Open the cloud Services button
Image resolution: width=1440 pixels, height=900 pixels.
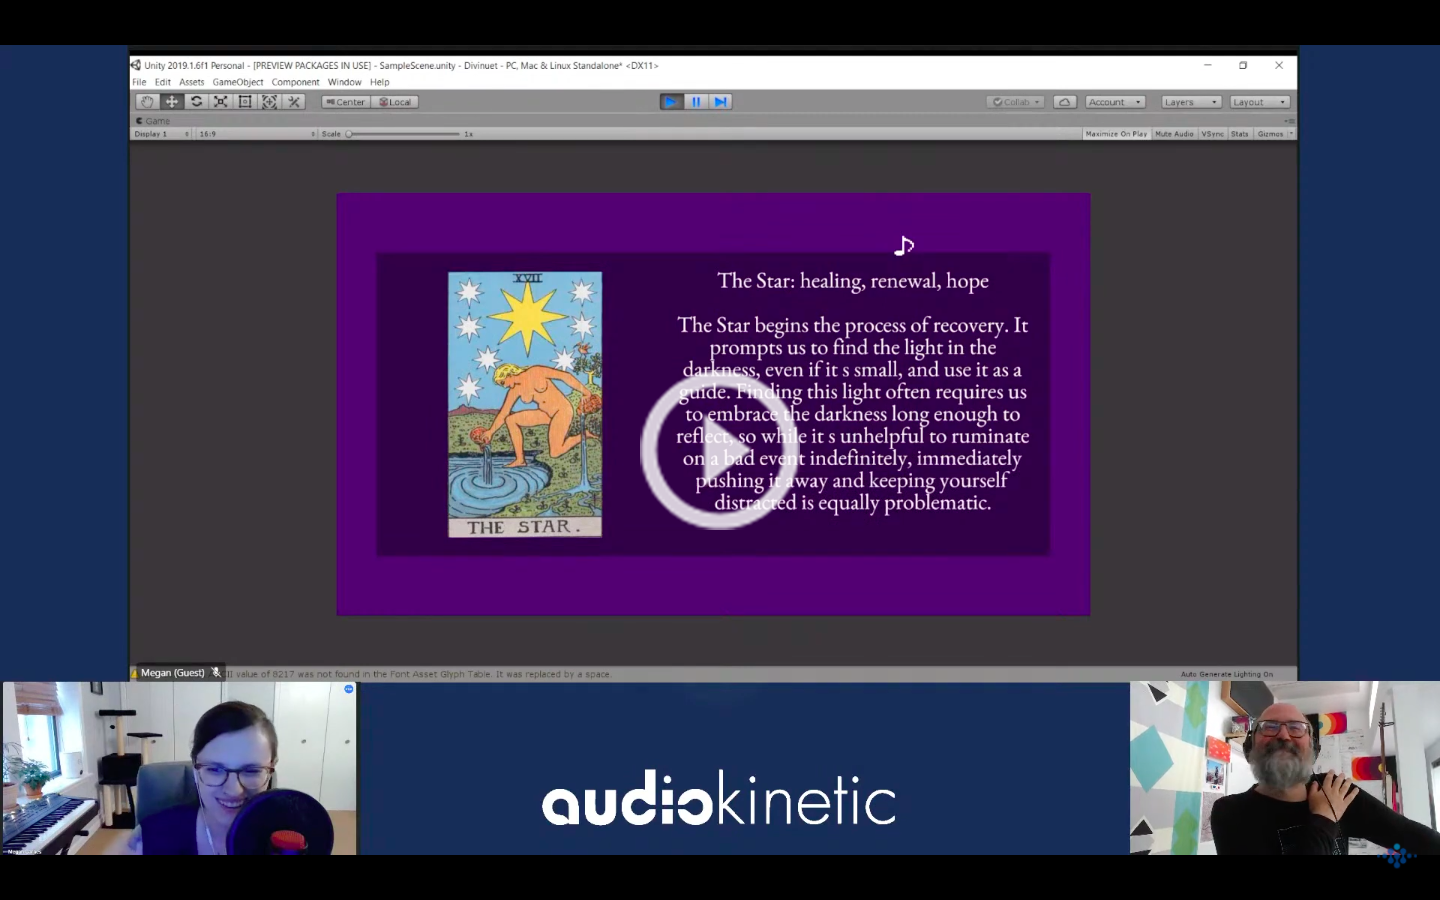[x=1065, y=102]
